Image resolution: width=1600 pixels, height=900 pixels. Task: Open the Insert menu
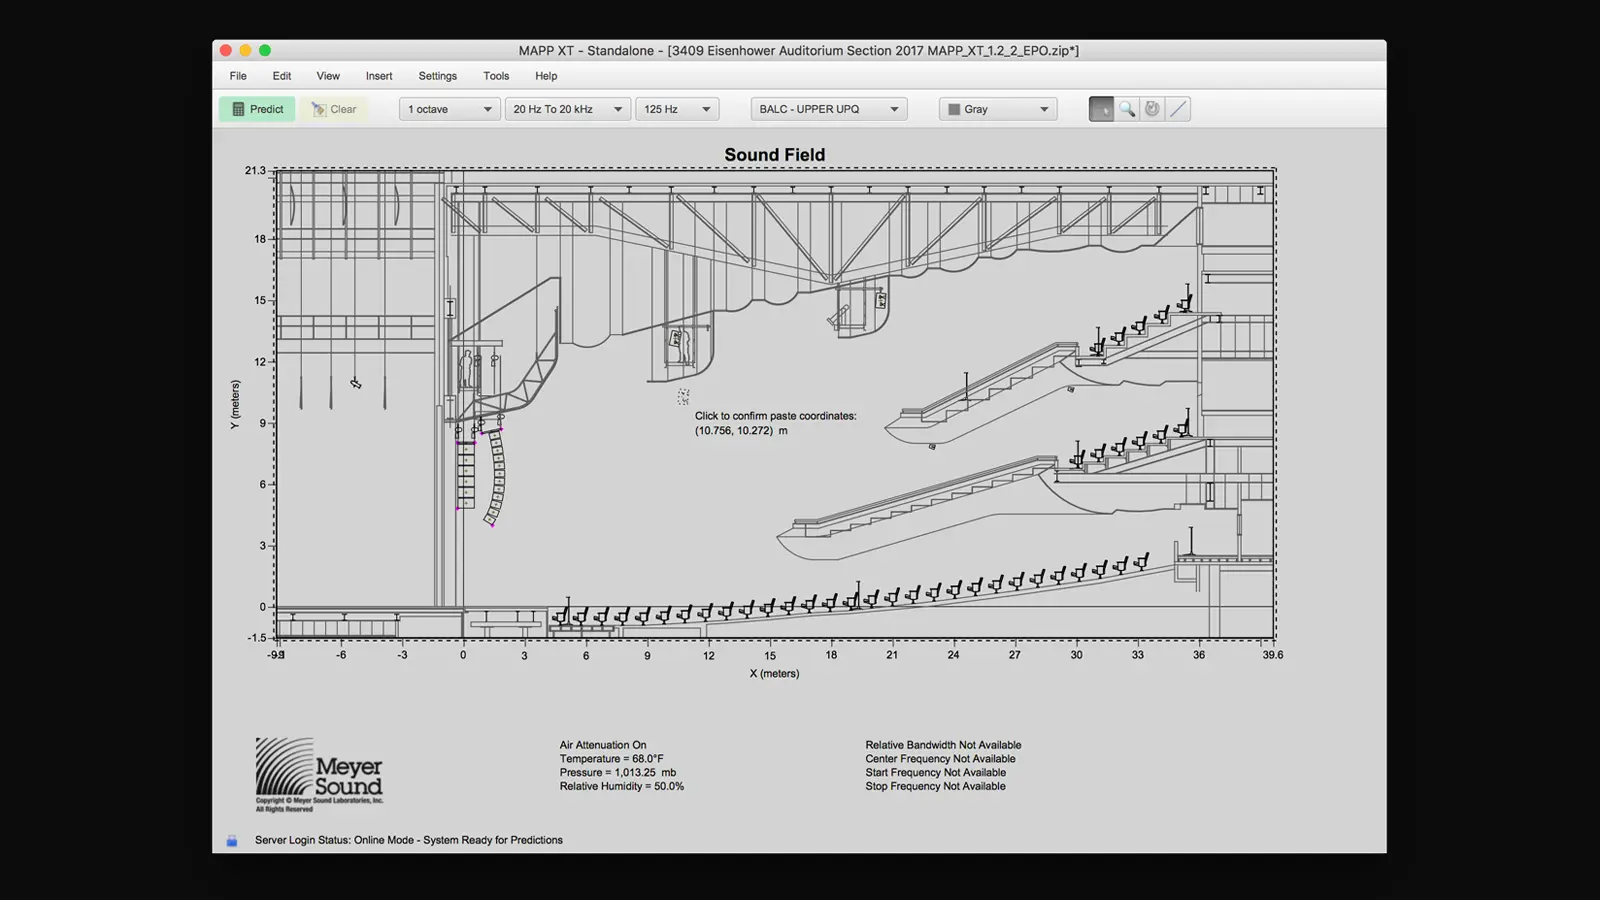(x=379, y=76)
